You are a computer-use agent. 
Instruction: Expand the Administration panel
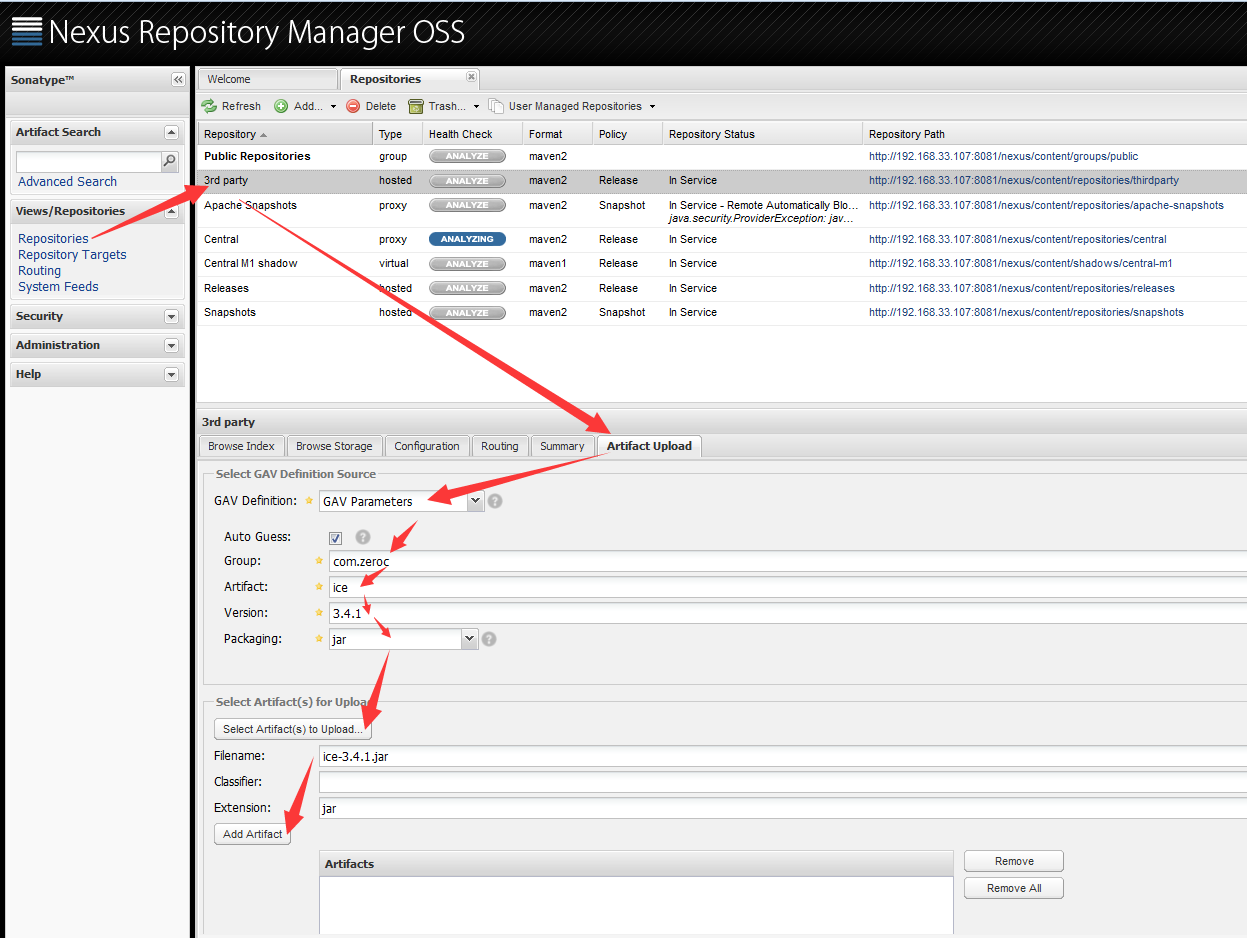click(x=171, y=345)
